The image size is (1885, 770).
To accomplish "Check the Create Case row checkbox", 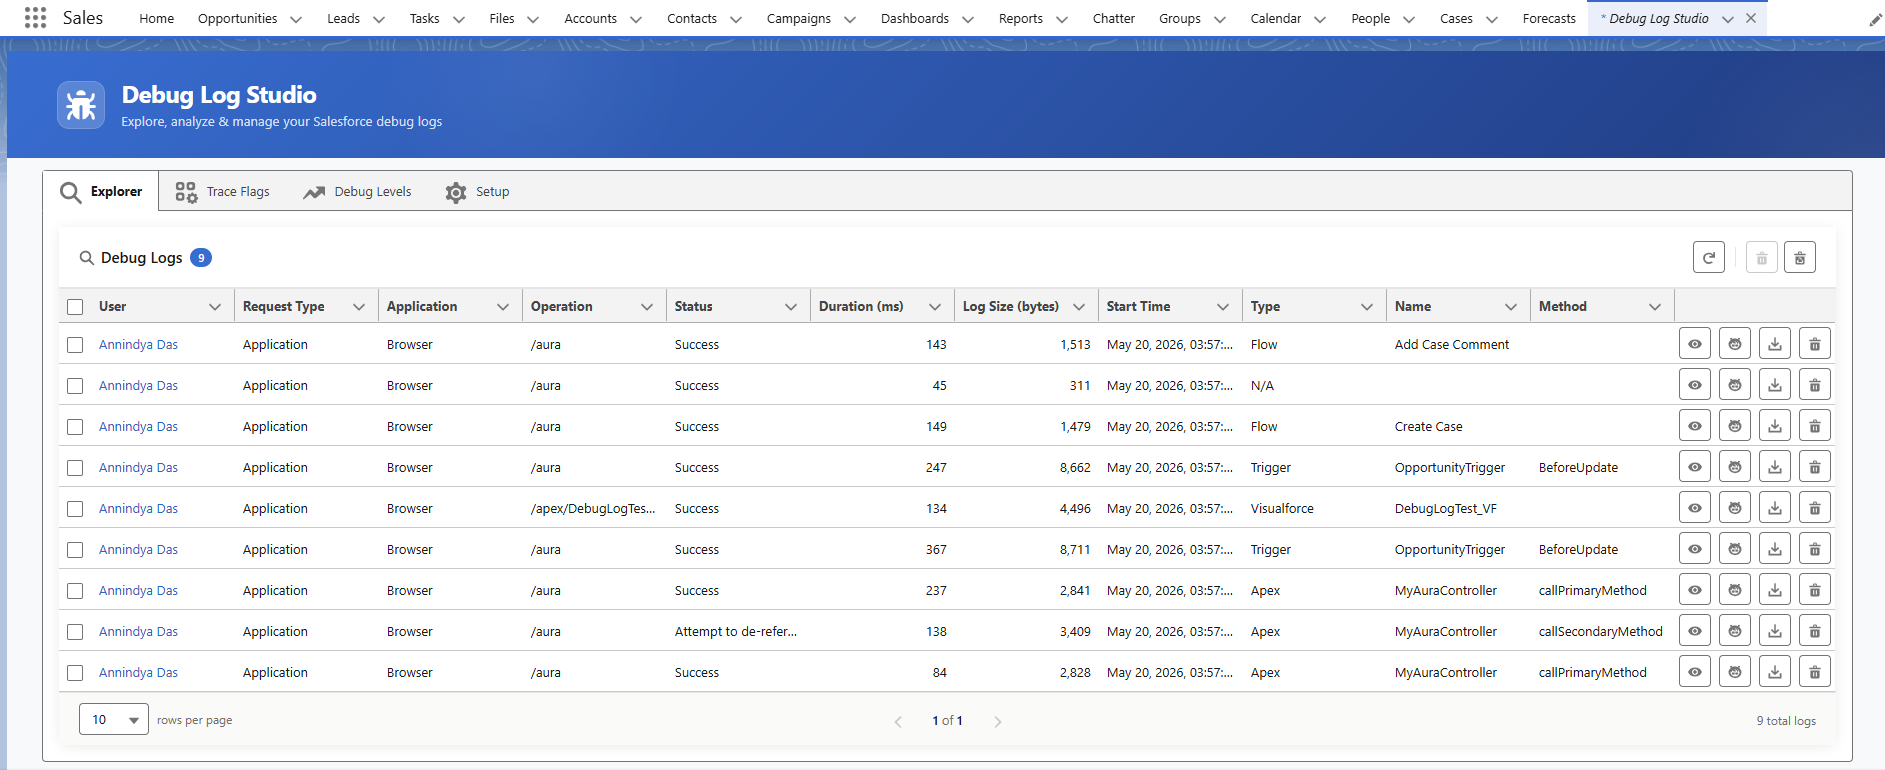I will [x=75, y=427].
